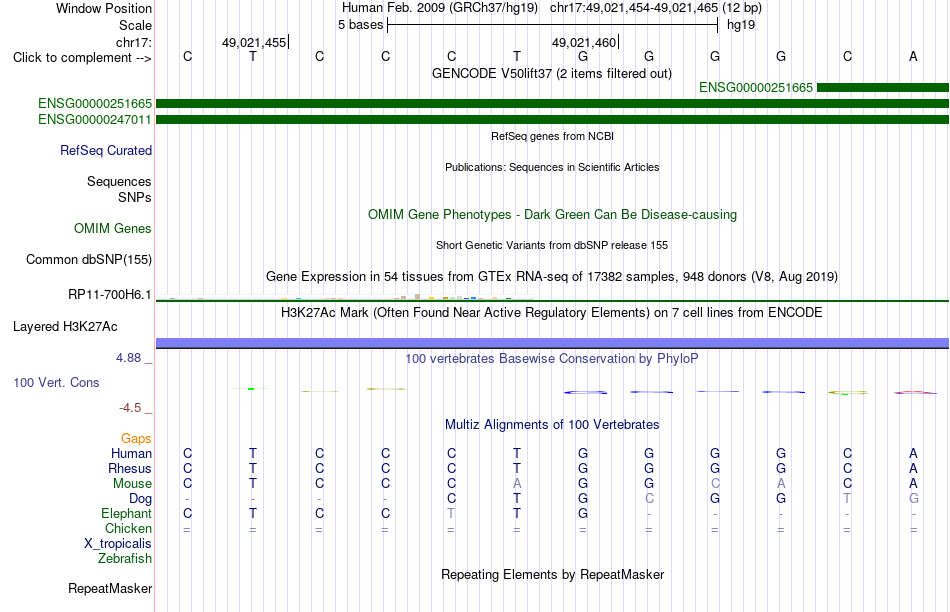Open OMIM Gene Phenotypes track title
The image size is (950, 612).
coord(552,215)
